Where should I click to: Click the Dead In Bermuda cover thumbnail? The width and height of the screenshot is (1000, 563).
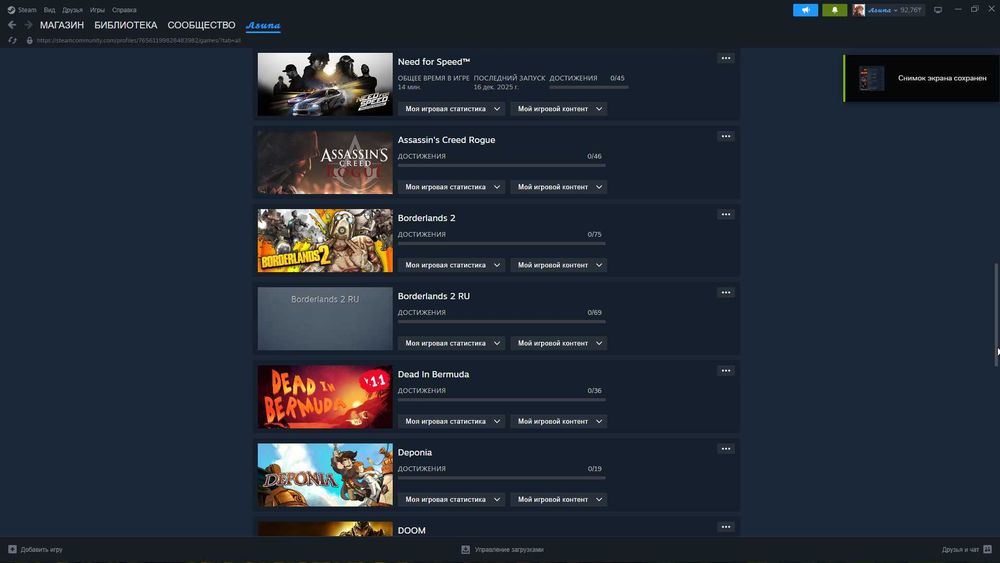[x=325, y=397]
